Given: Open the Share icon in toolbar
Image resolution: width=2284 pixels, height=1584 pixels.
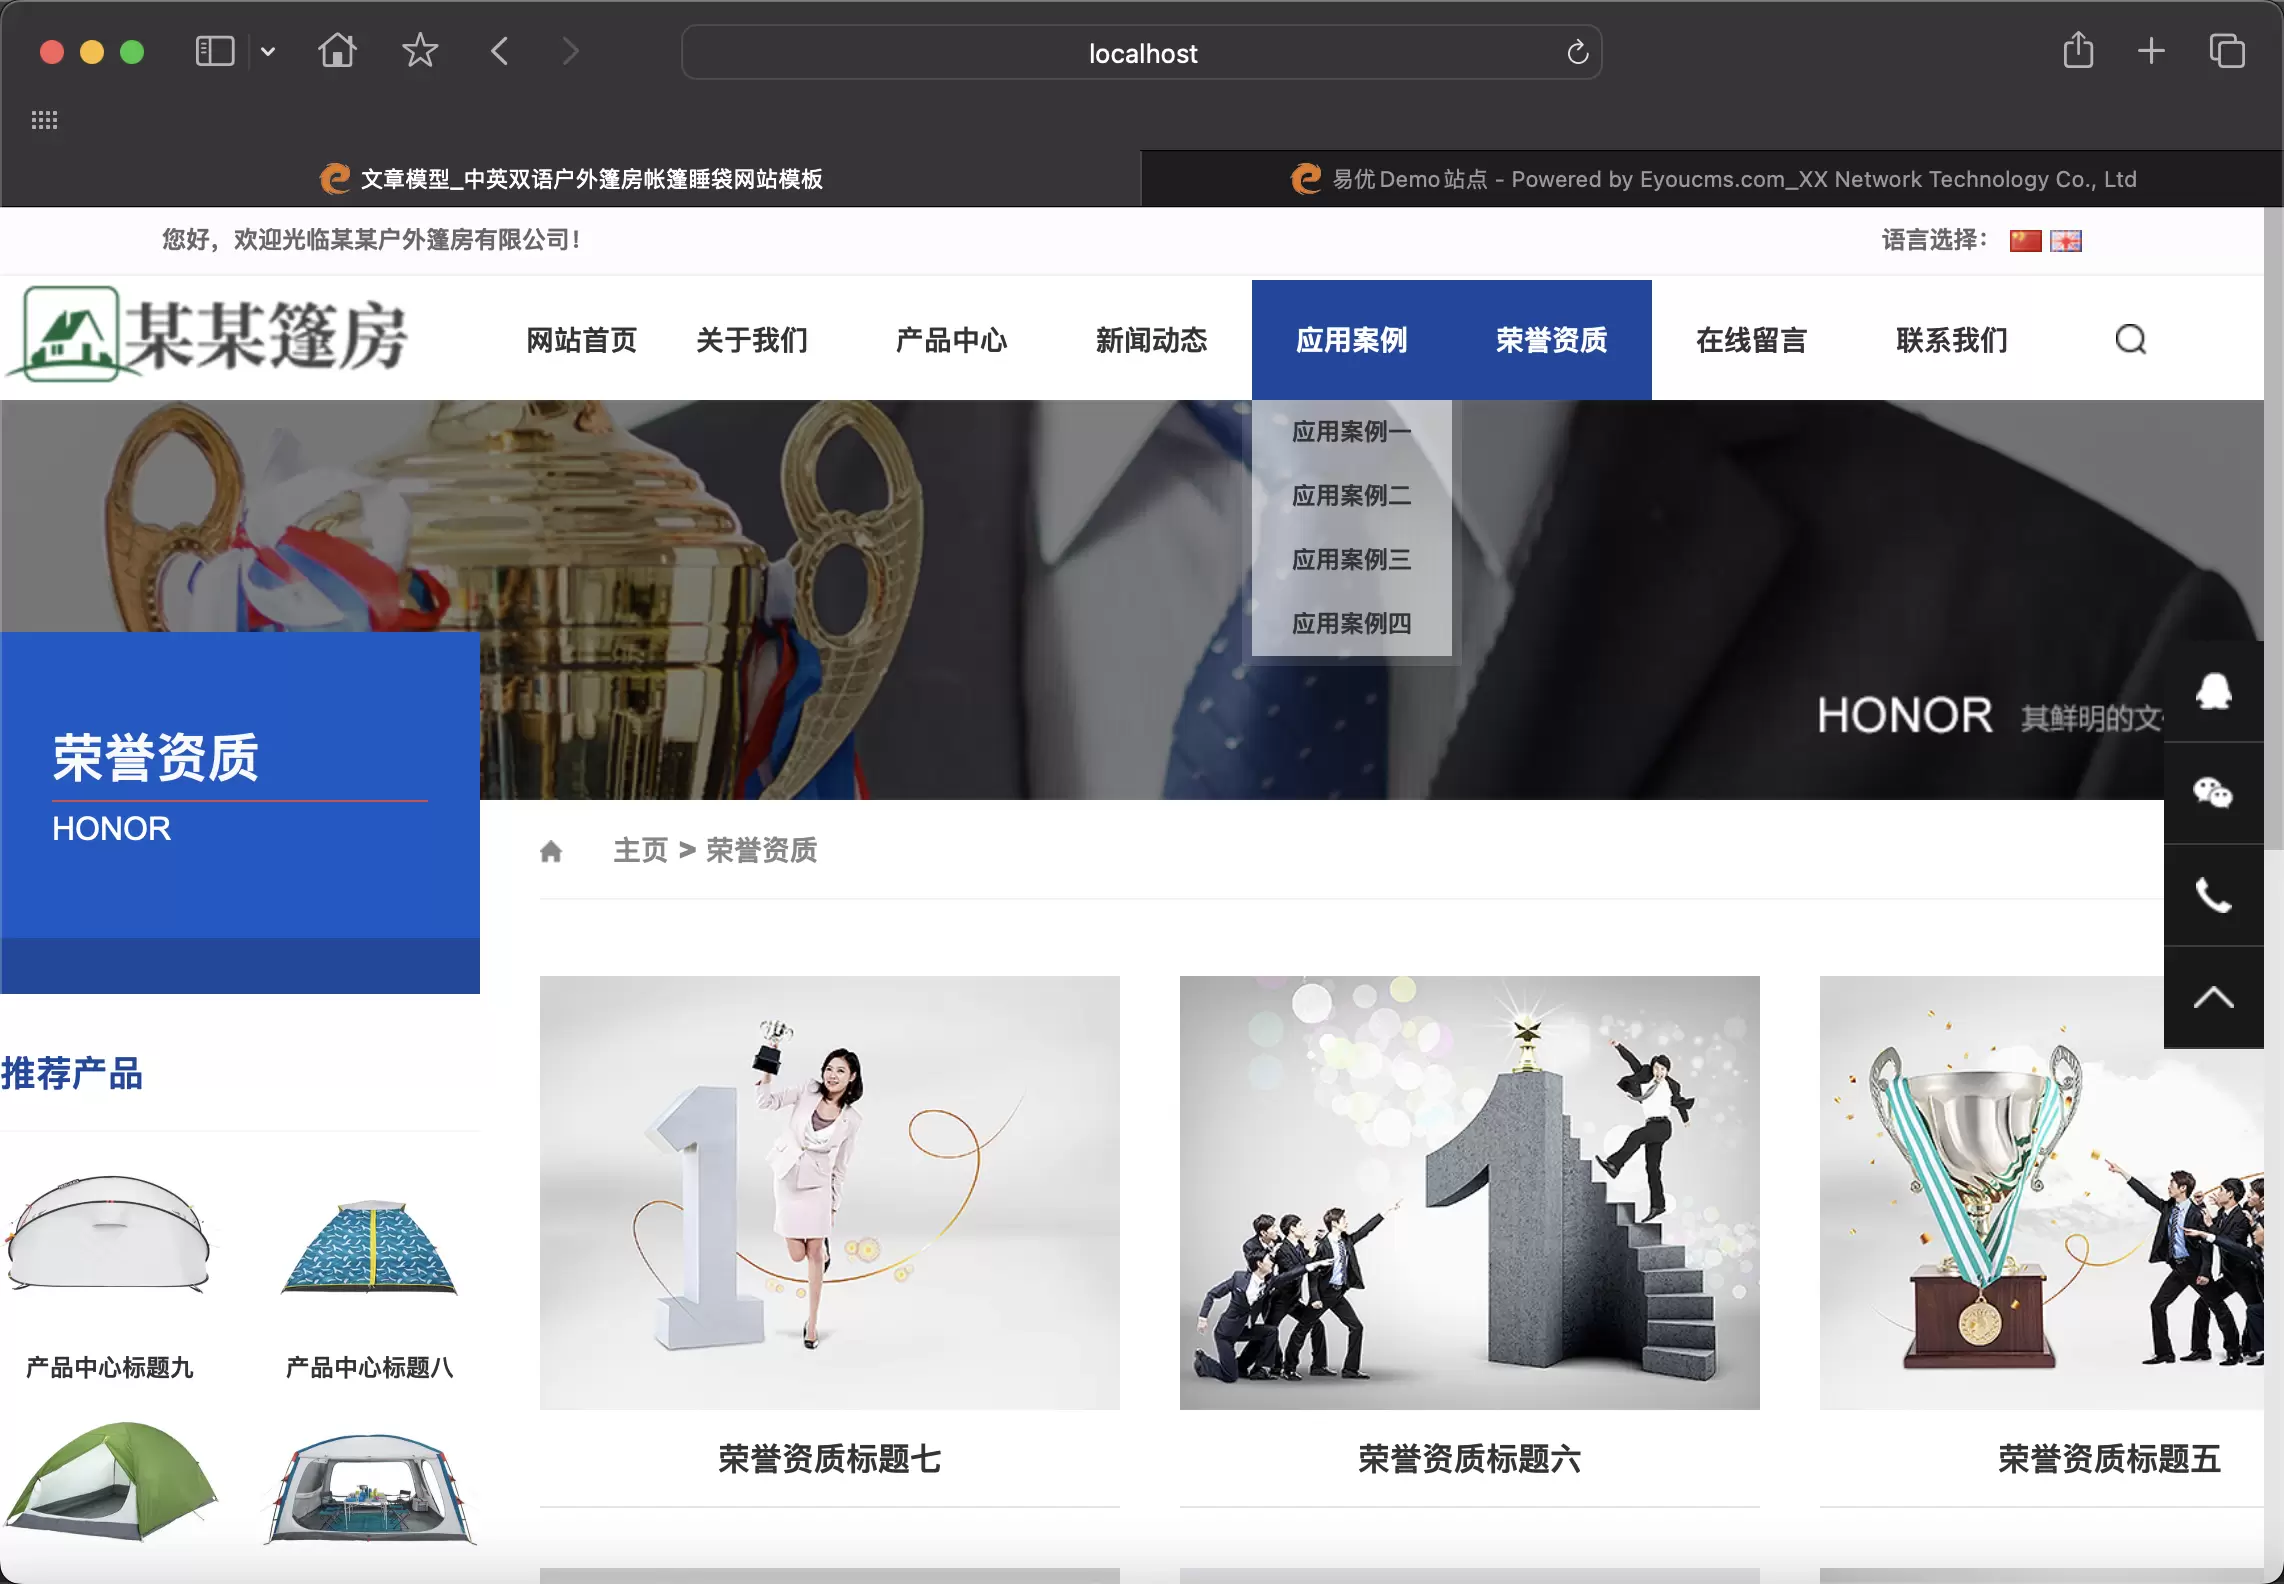Looking at the screenshot, I should 2078,50.
